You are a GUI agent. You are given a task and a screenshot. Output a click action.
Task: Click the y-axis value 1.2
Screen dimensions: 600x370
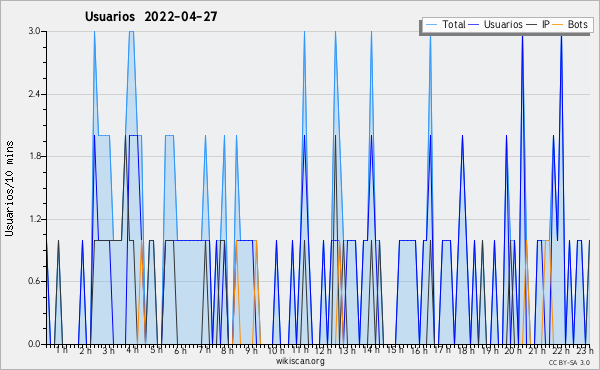click(x=34, y=219)
